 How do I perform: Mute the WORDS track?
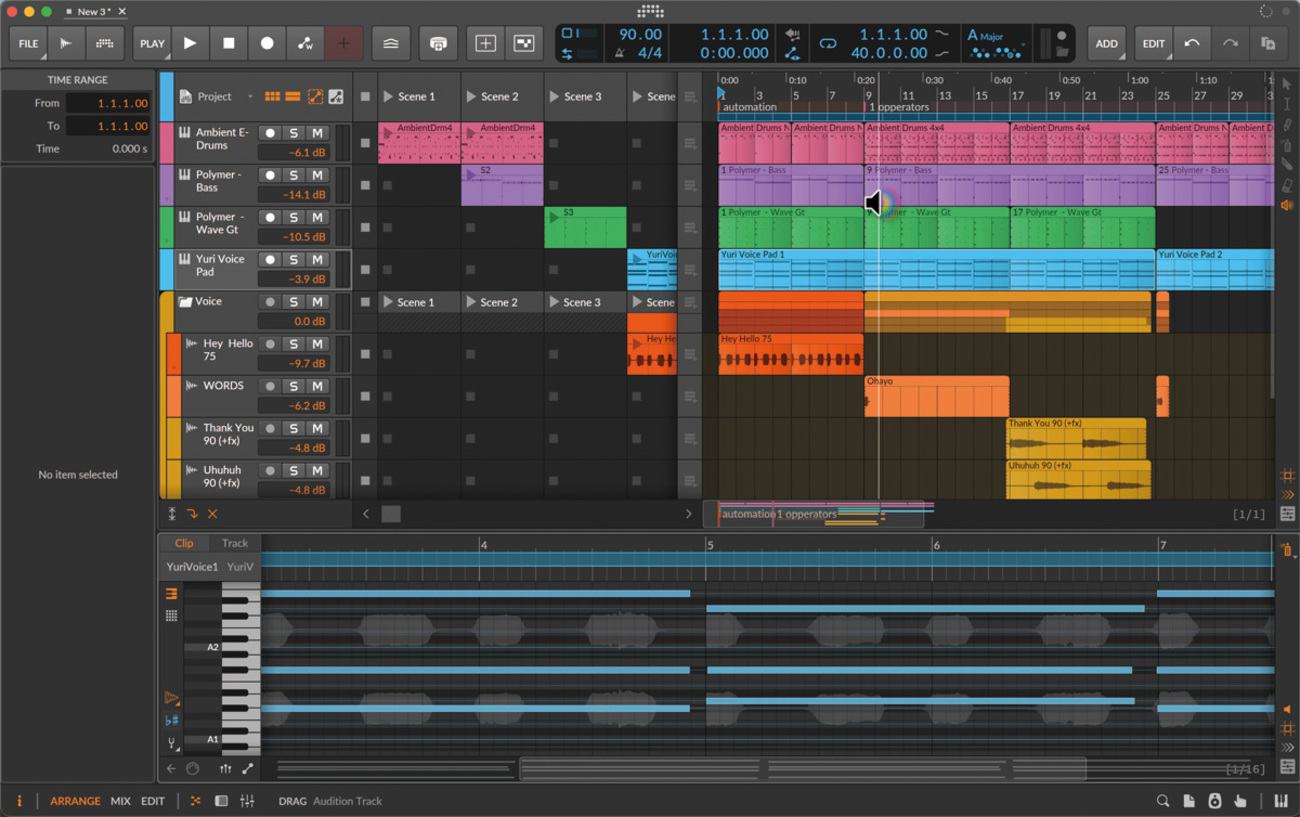(x=317, y=386)
